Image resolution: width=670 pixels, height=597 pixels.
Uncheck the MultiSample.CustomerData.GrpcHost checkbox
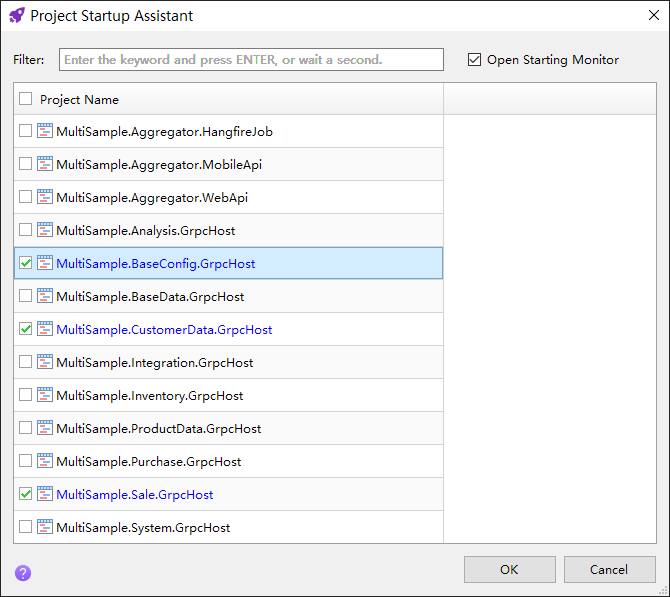(x=26, y=329)
